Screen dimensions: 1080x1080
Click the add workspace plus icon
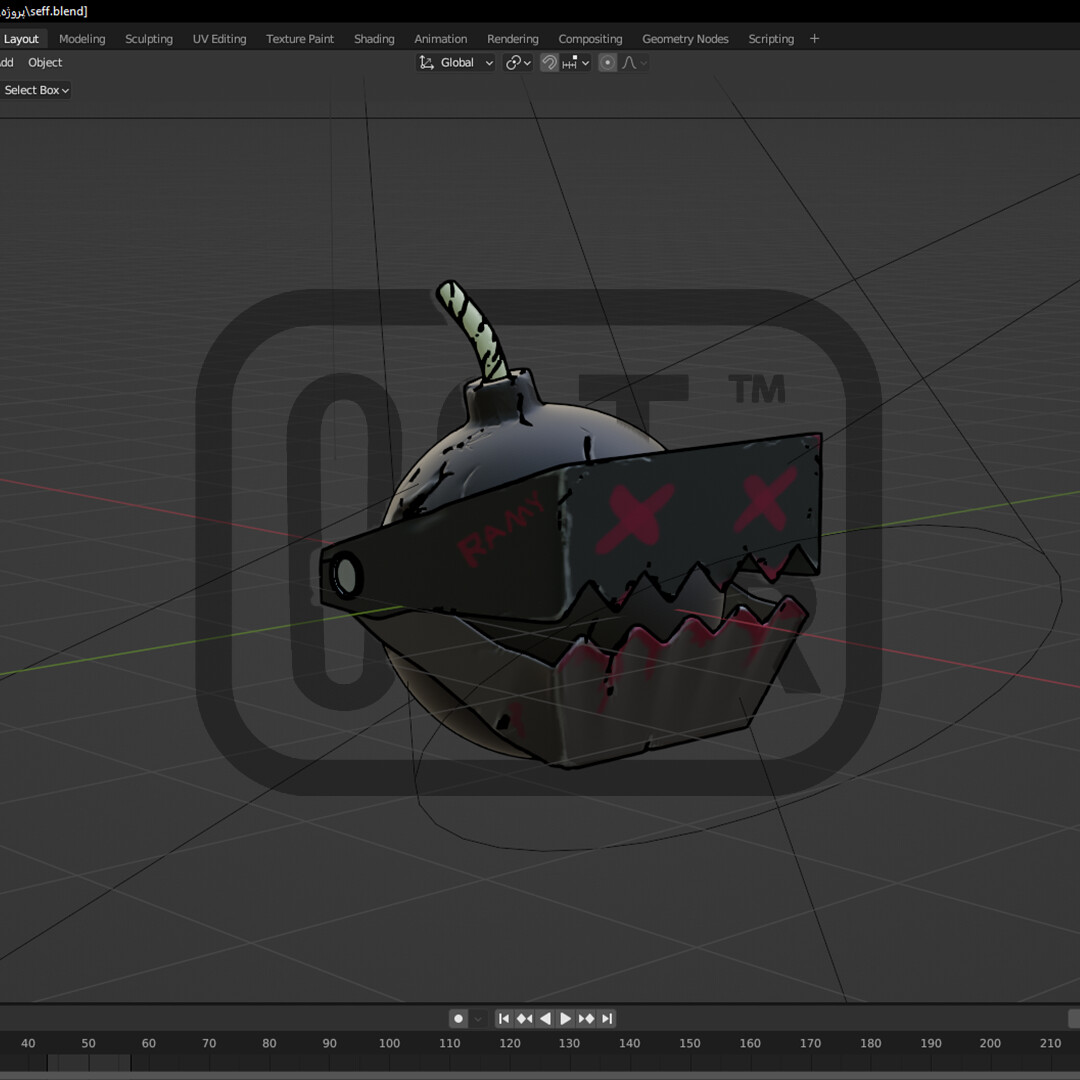tap(814, 39)
